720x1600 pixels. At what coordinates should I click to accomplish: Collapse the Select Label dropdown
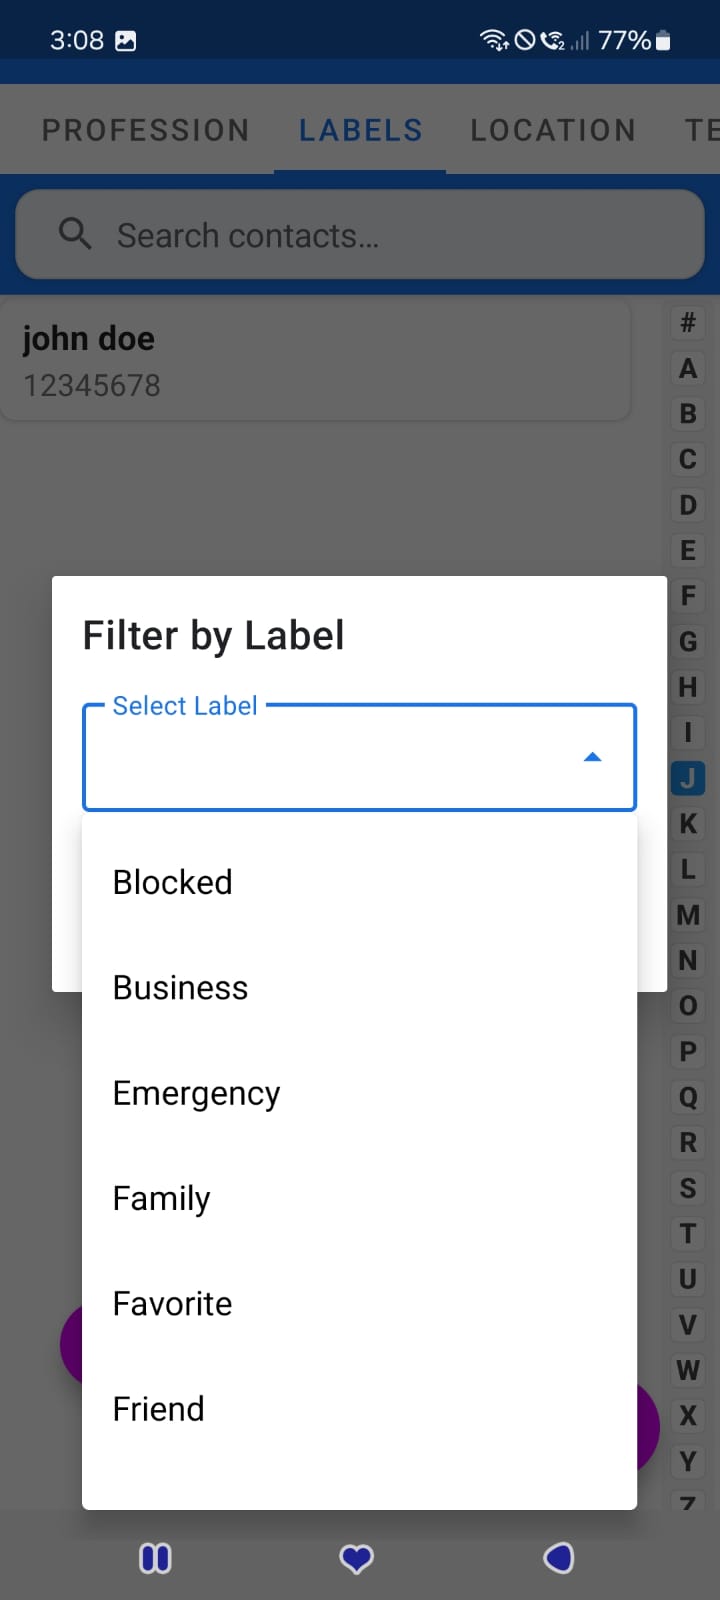click(x=593, y=757)
